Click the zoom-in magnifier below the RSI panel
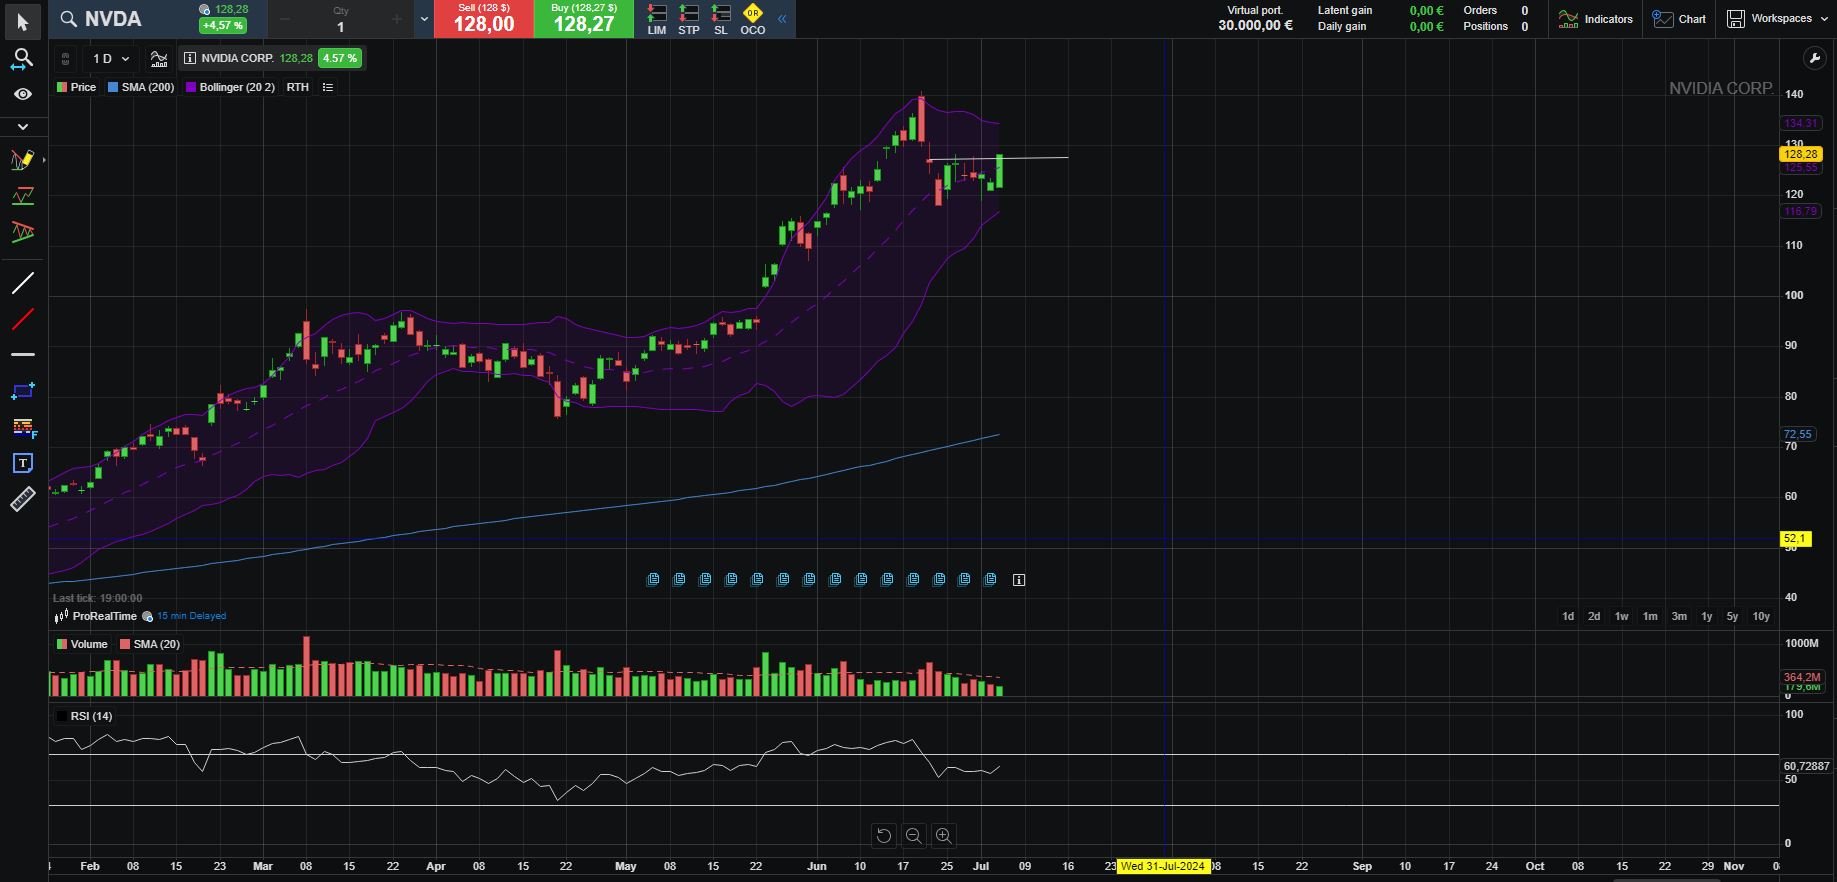The height and width of the screenshot is (882, 1837). point(943,836)
